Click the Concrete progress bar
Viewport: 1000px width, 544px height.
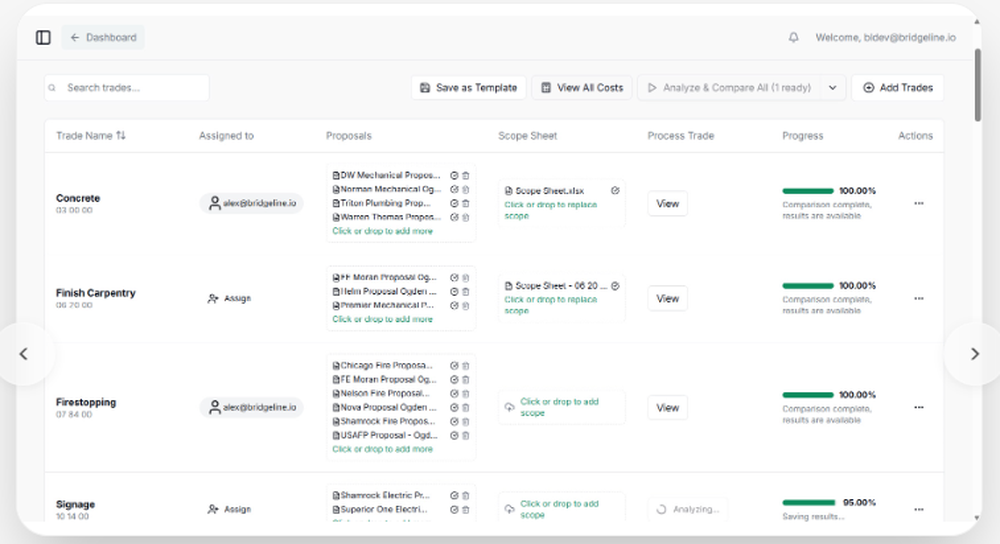tap(808, 191)
